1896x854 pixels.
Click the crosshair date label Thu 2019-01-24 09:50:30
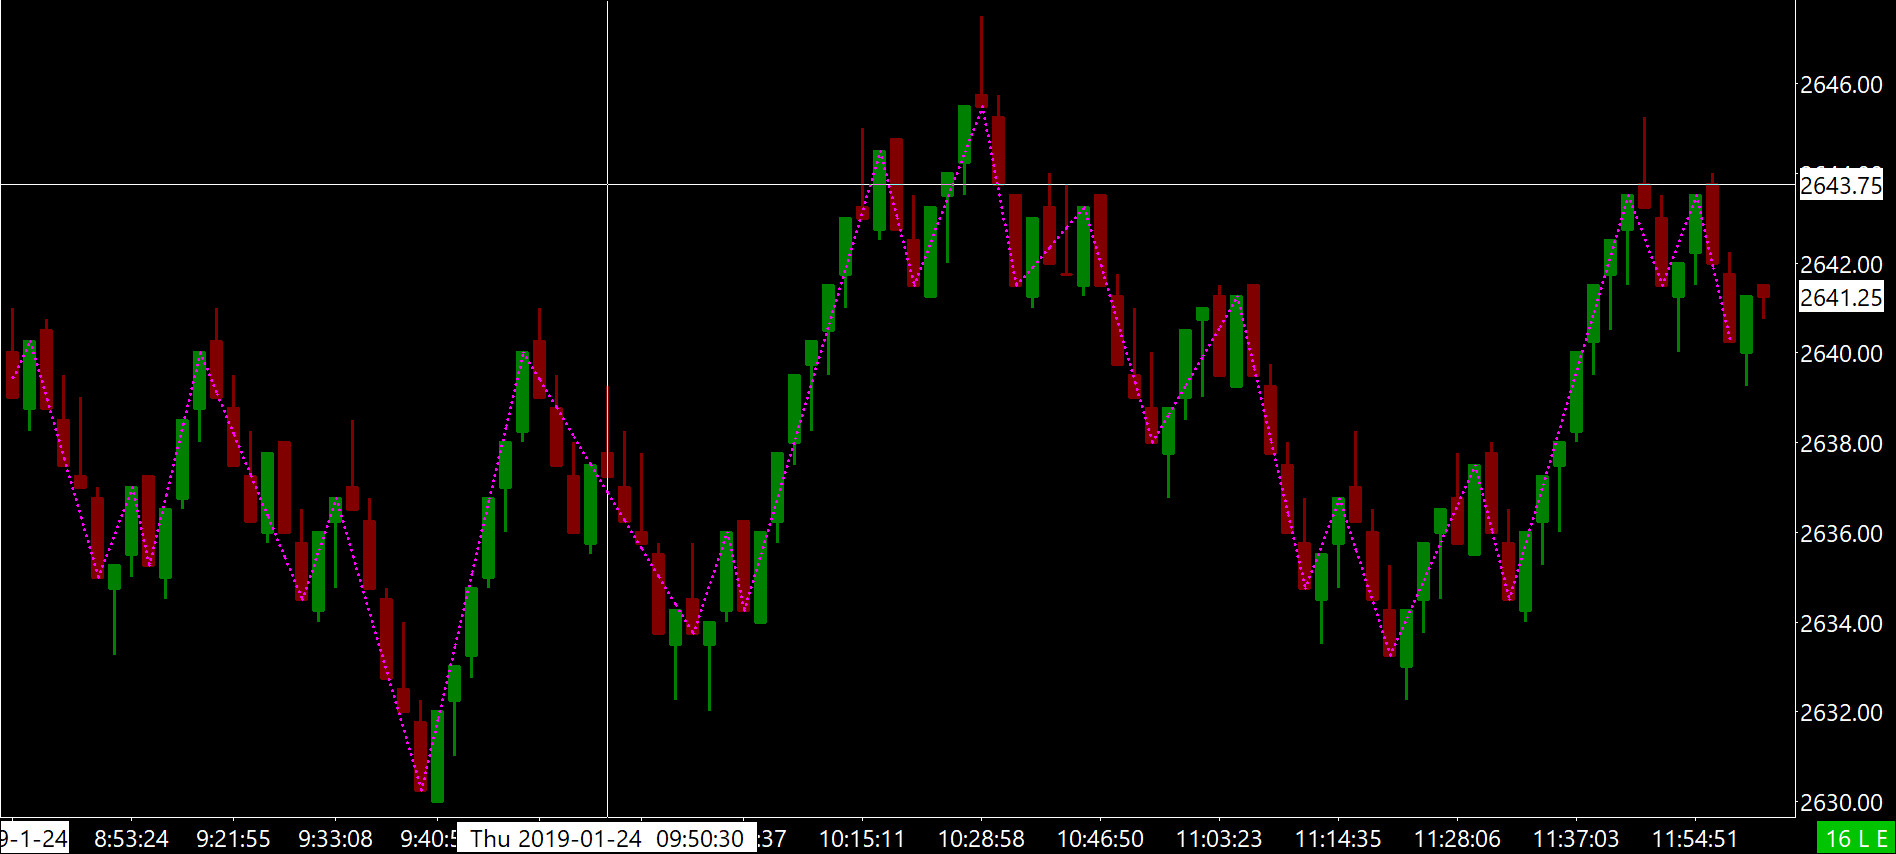click(607, 838)
